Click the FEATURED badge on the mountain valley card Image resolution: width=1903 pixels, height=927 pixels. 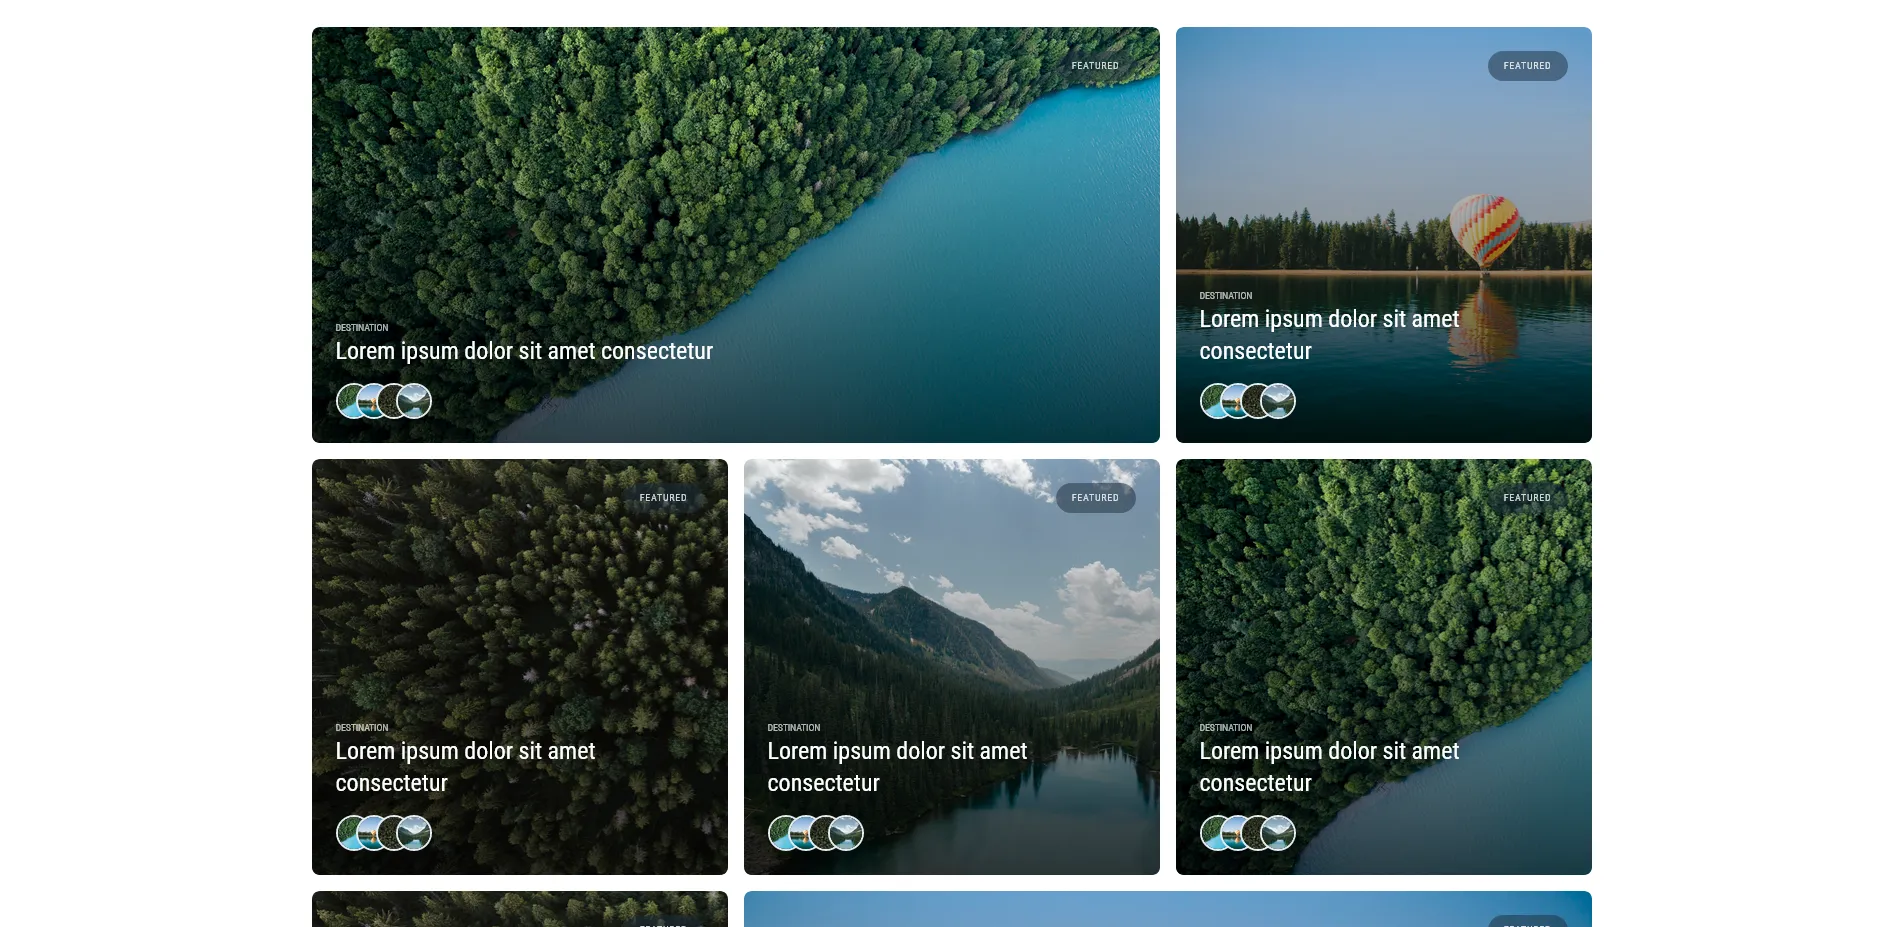1095,498
